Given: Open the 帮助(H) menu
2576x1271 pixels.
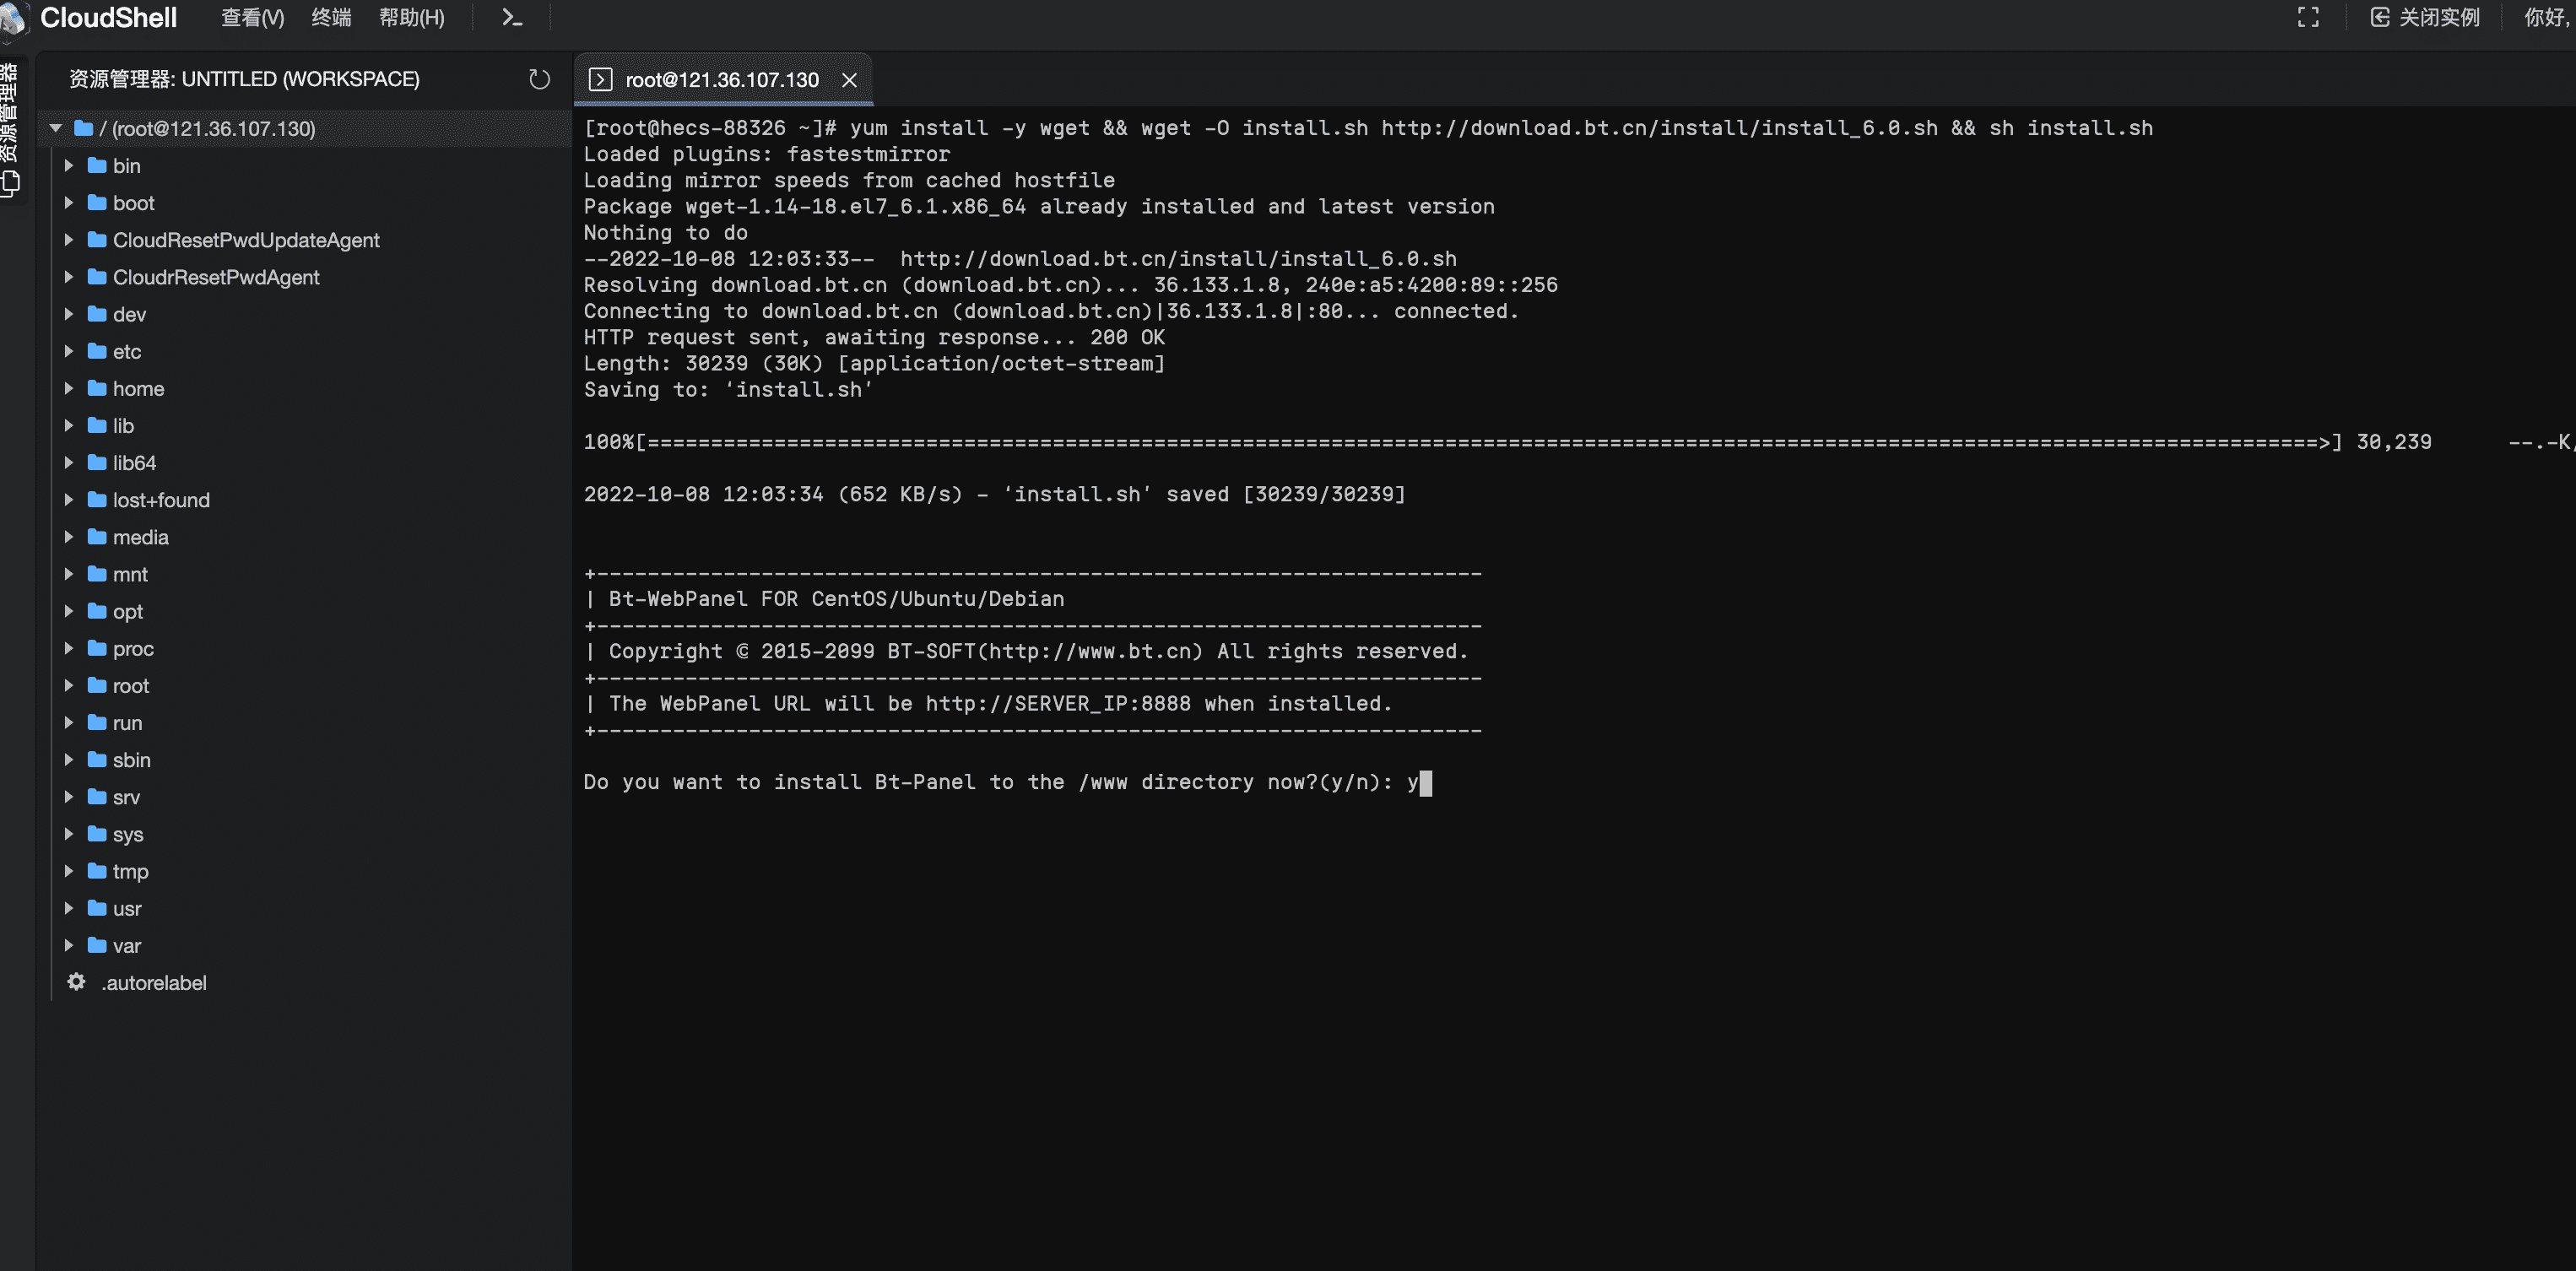Looking at the screenshot, I should click(x=411, y=17).
